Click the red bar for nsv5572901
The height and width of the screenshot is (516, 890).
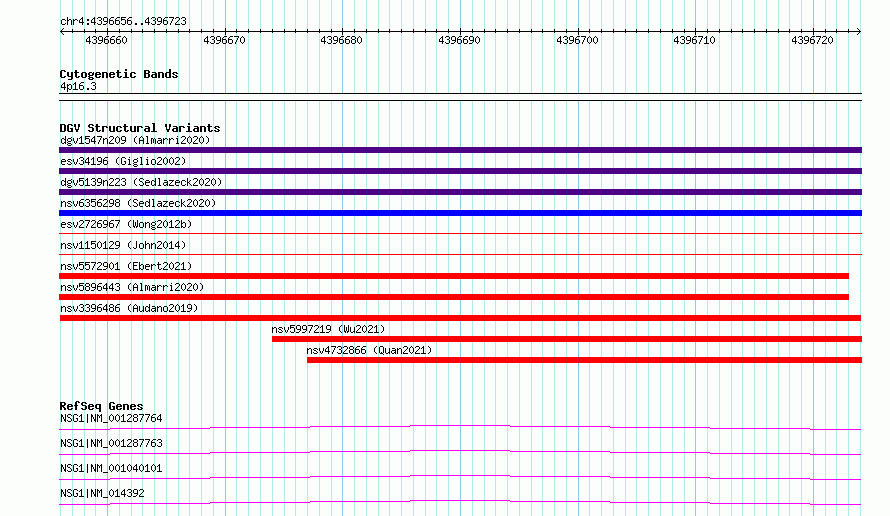tap(454, 276)
